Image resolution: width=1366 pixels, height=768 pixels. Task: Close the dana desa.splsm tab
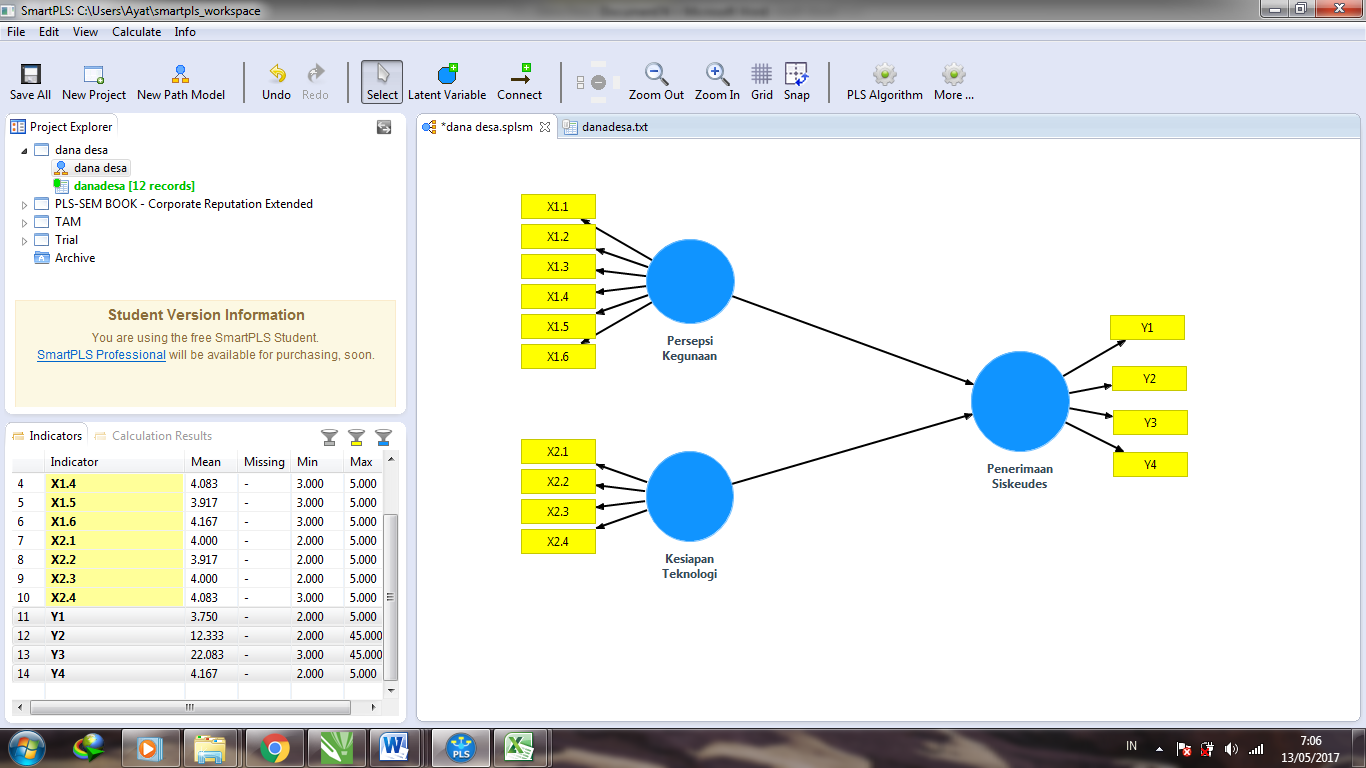(545, 127)
